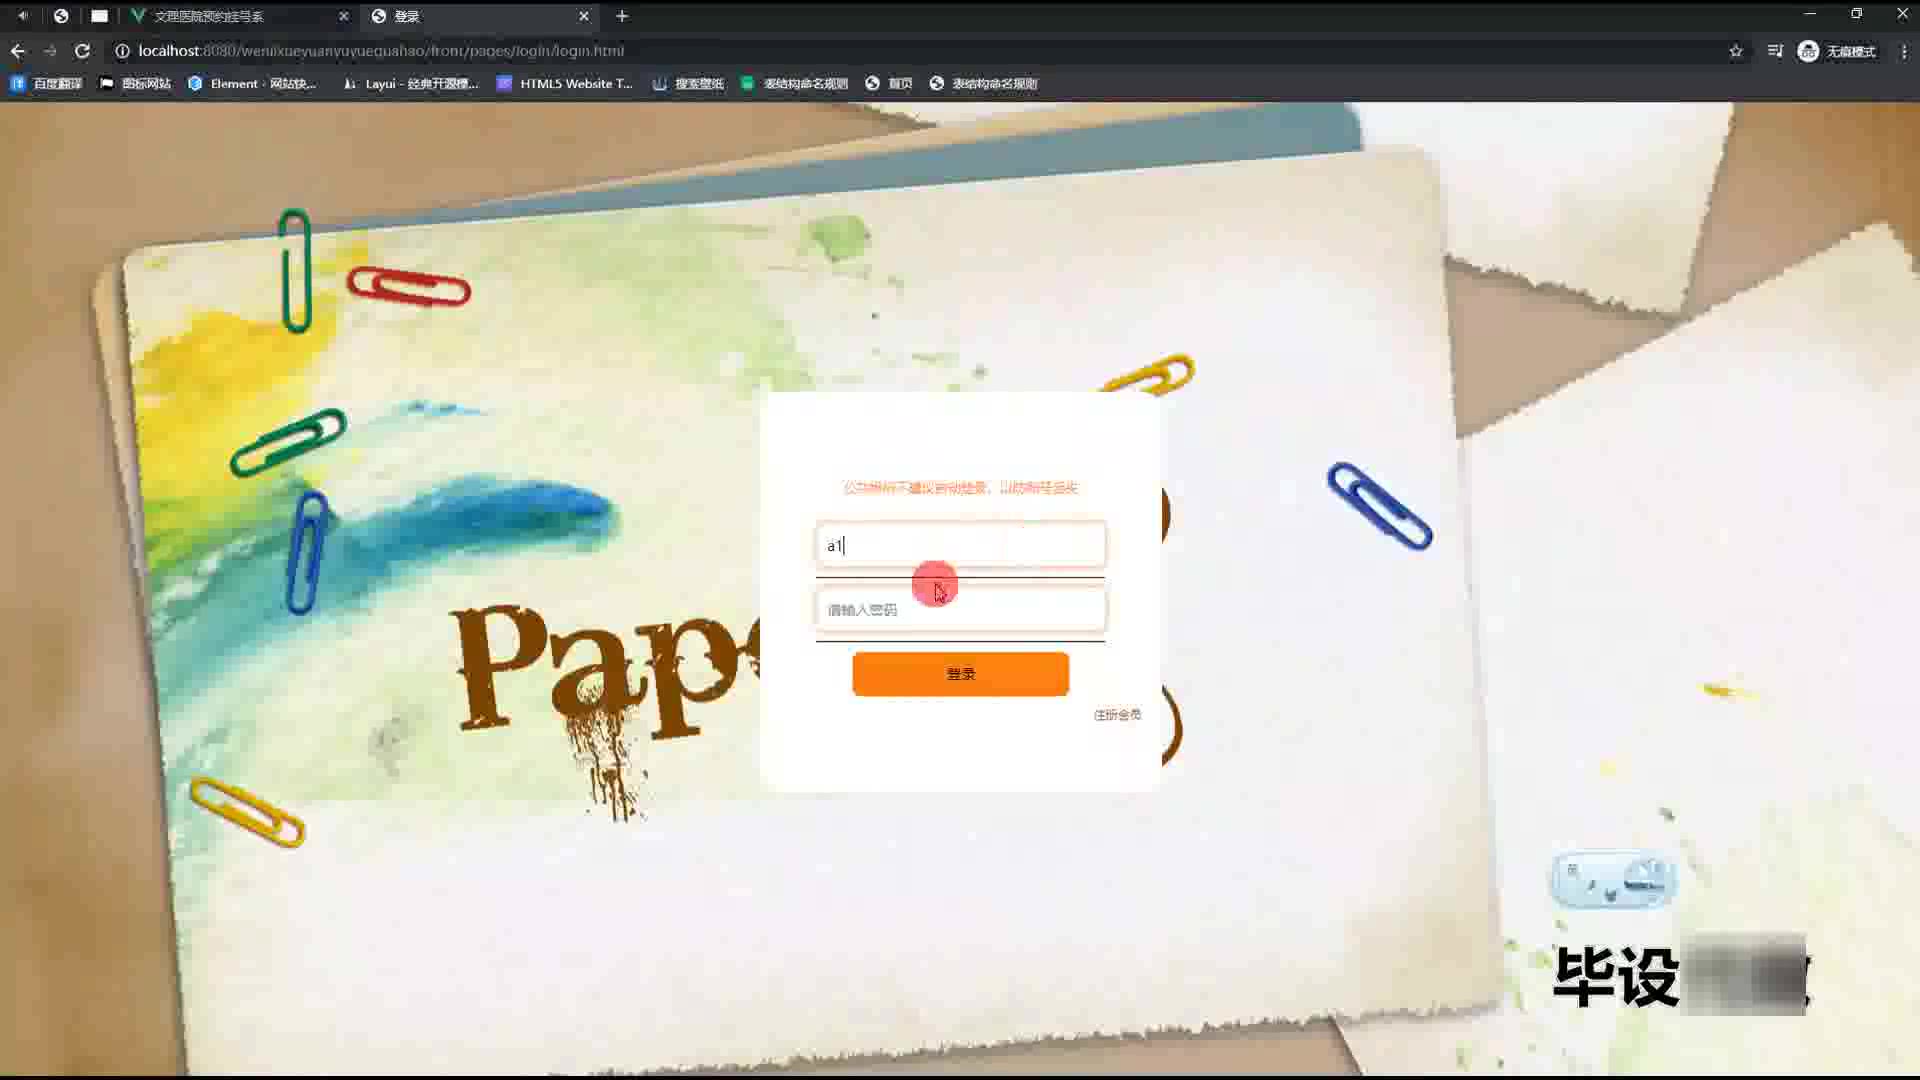The image size is (1920, 1080).
Task: Bookmark this page with the star icon
Action: [1736, 51]
